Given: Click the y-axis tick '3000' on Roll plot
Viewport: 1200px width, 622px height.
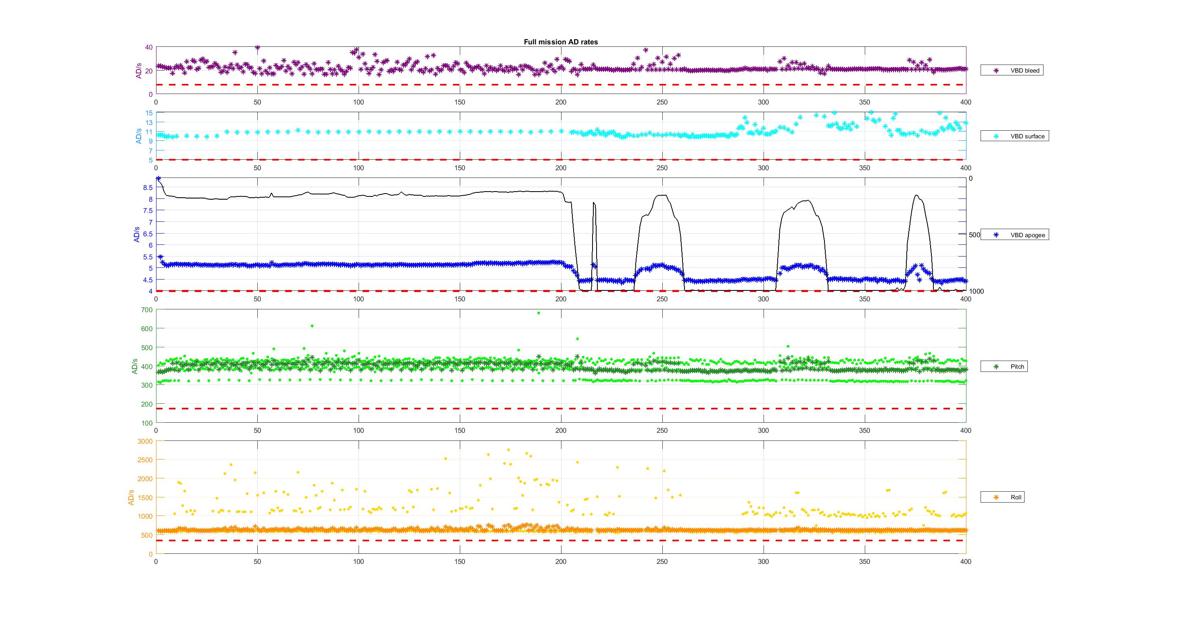Looking at the screenshot, I should tap(145, 441).
